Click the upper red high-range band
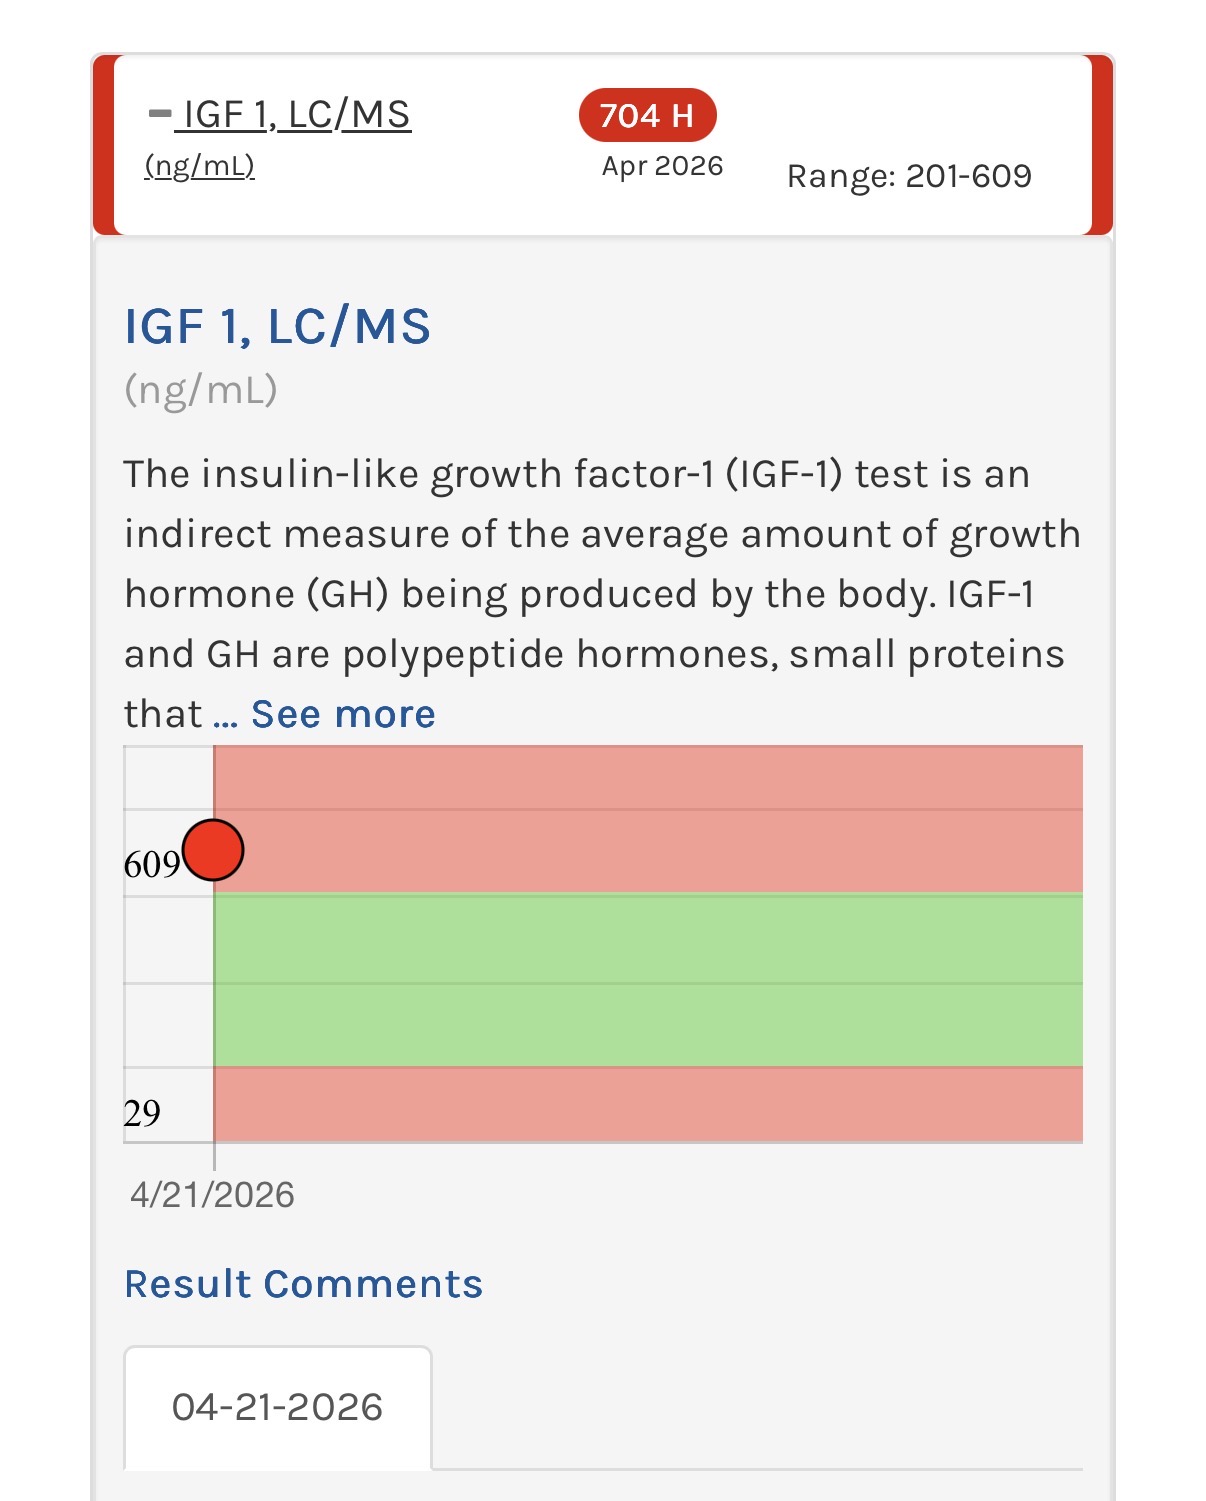 pos(648,817)
